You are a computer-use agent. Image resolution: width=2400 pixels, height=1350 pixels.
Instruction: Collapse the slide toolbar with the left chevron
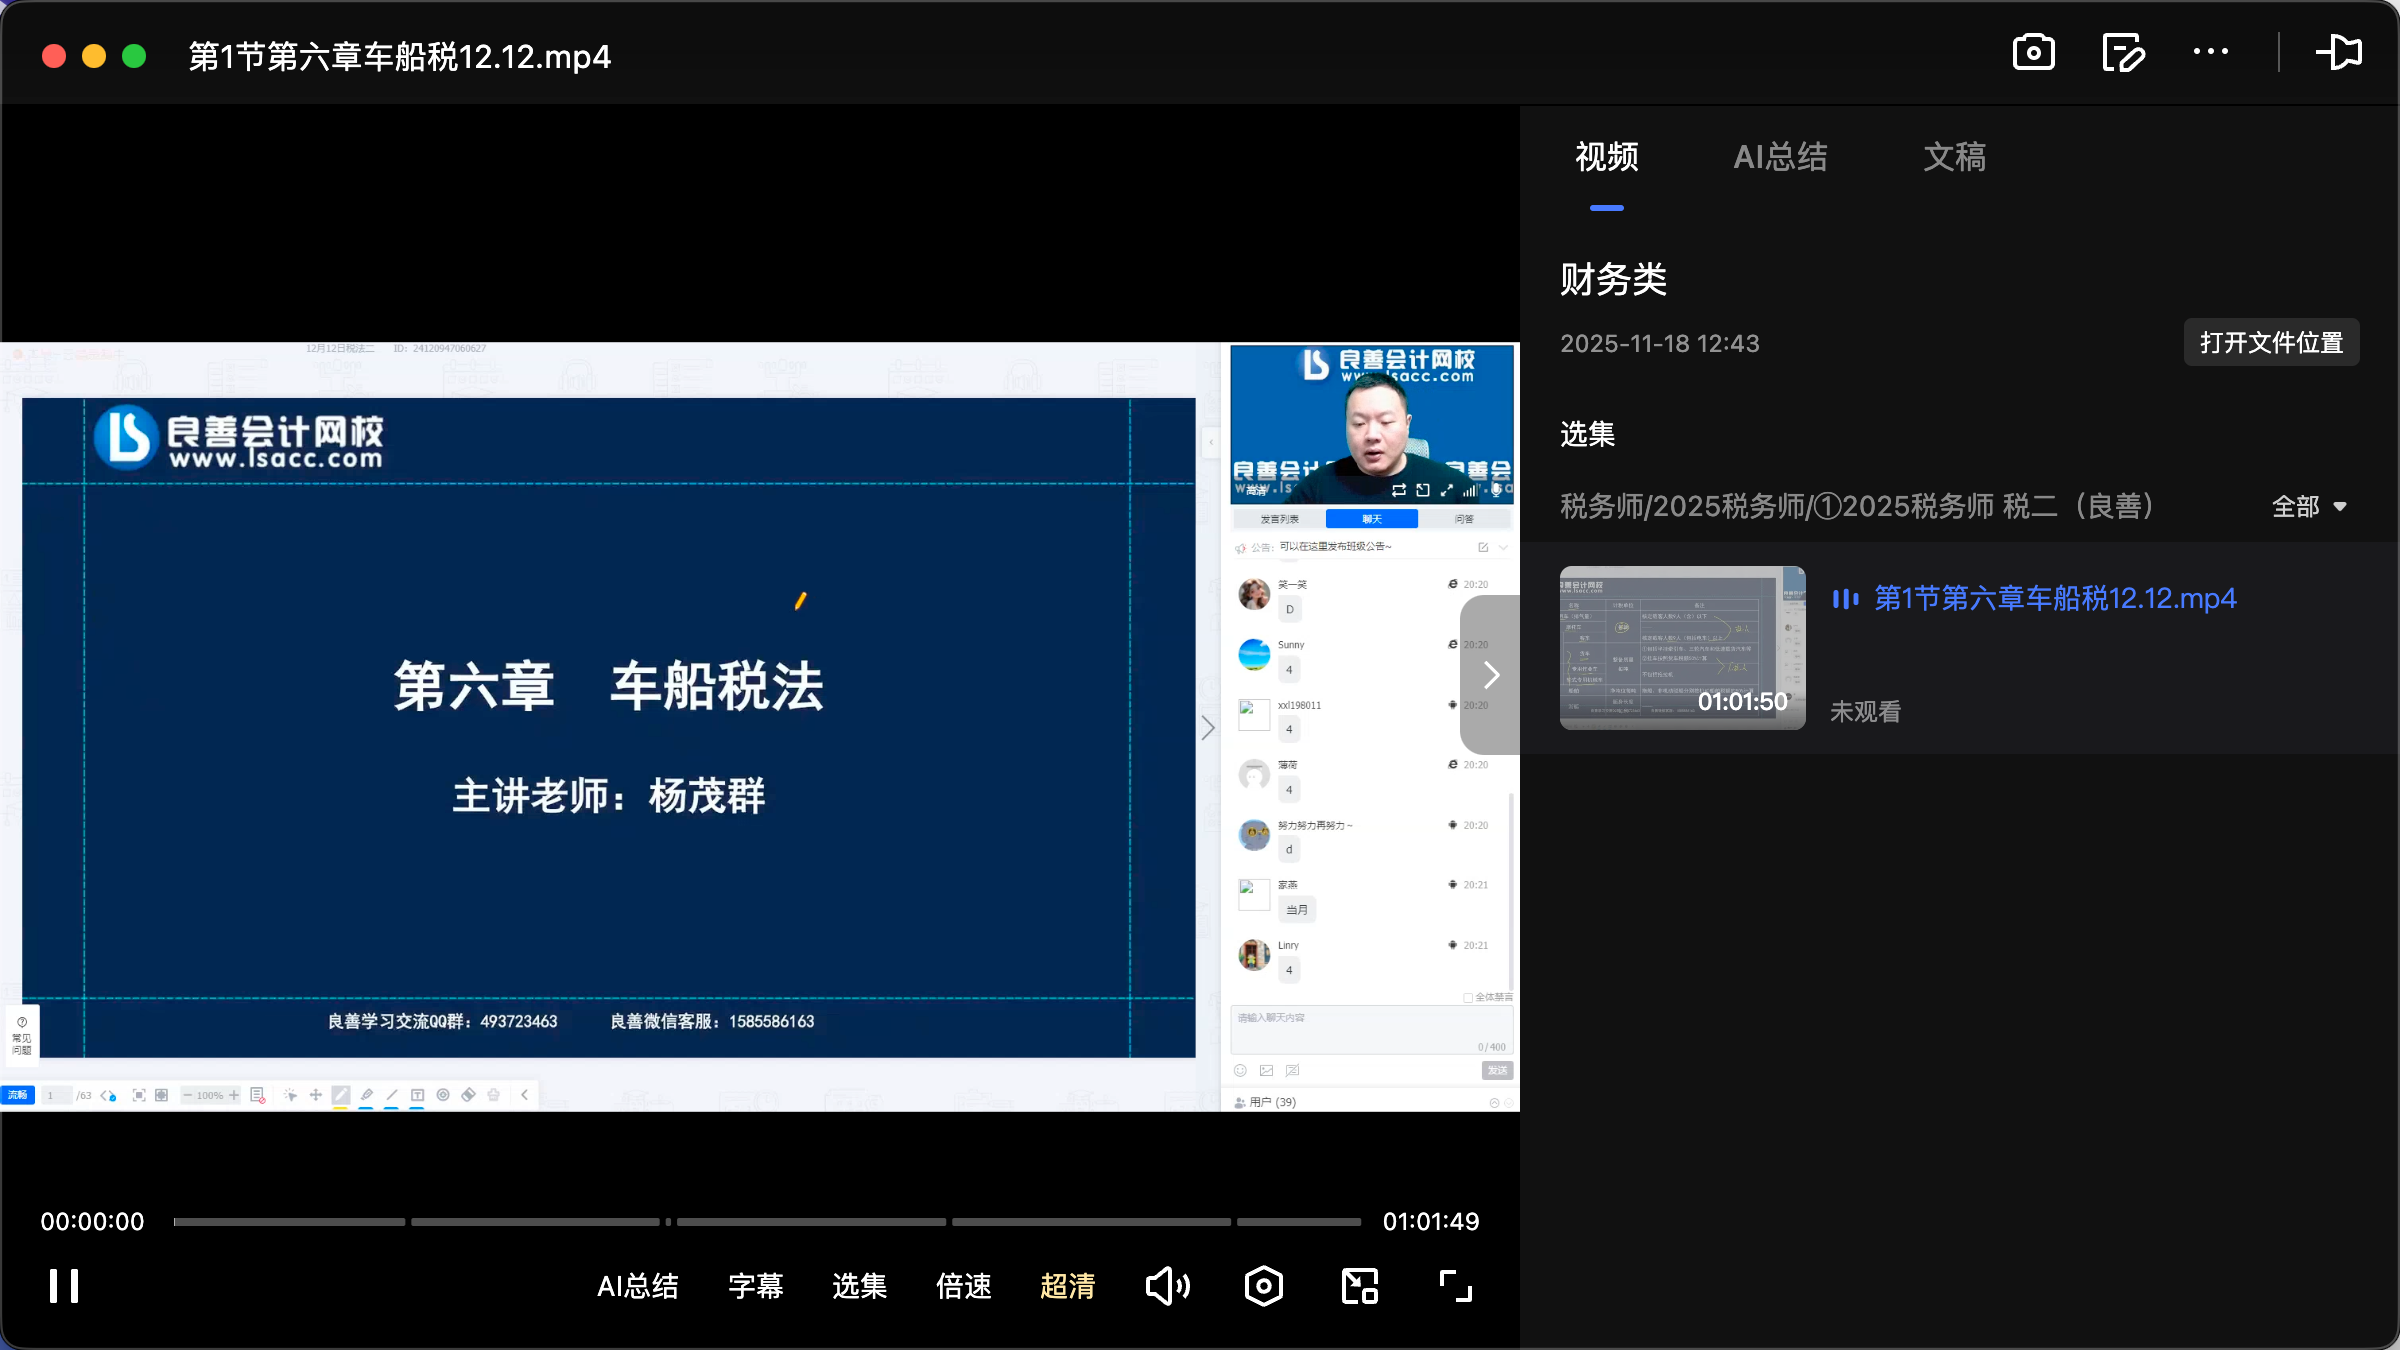524,1095
